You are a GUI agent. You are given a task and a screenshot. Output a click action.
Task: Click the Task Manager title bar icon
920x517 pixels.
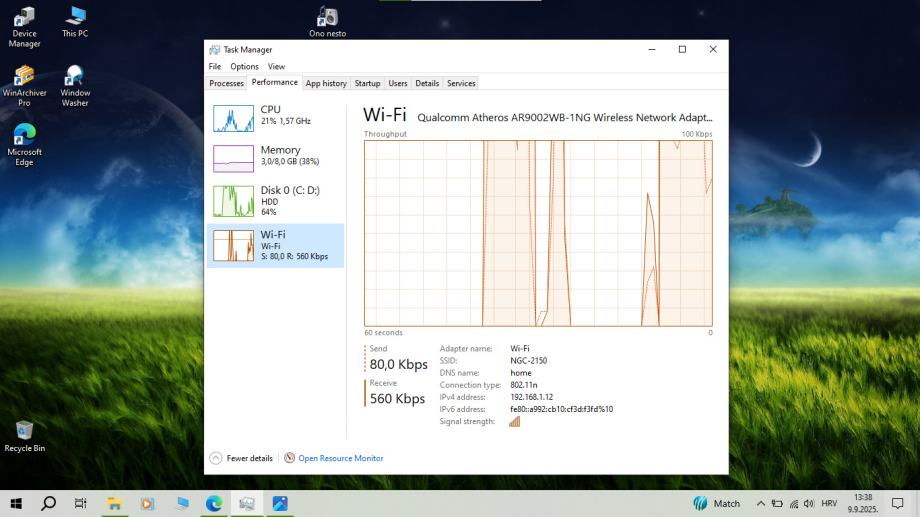point(215,50)
